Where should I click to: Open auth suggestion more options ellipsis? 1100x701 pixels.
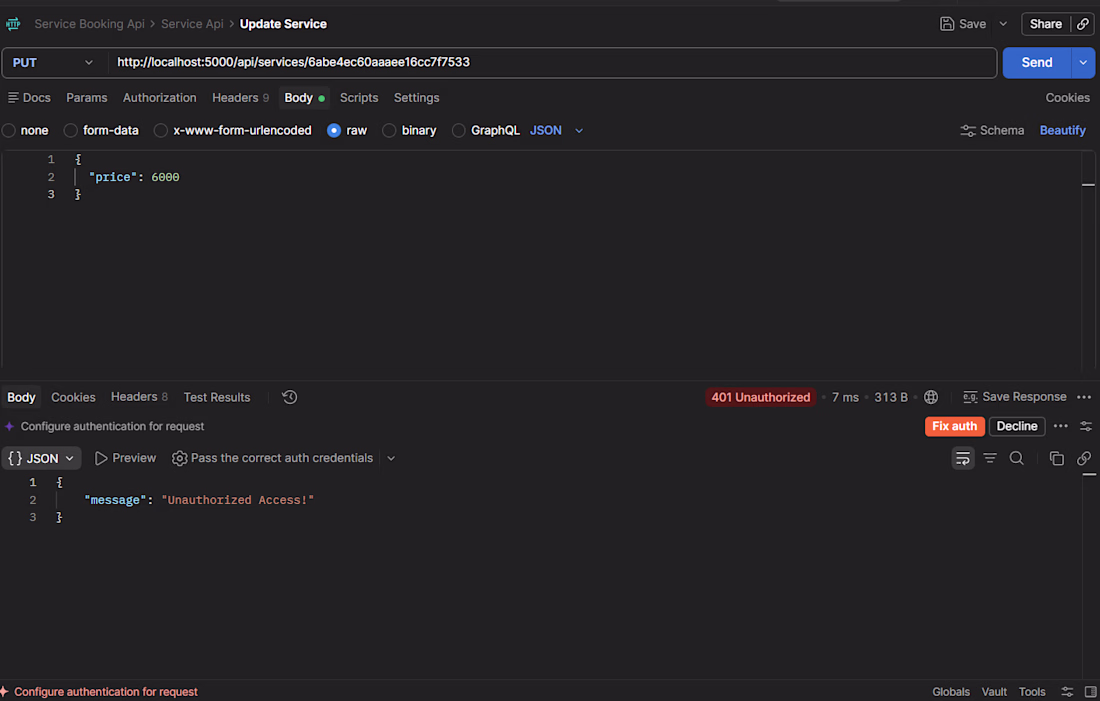tap(1061, 426)
